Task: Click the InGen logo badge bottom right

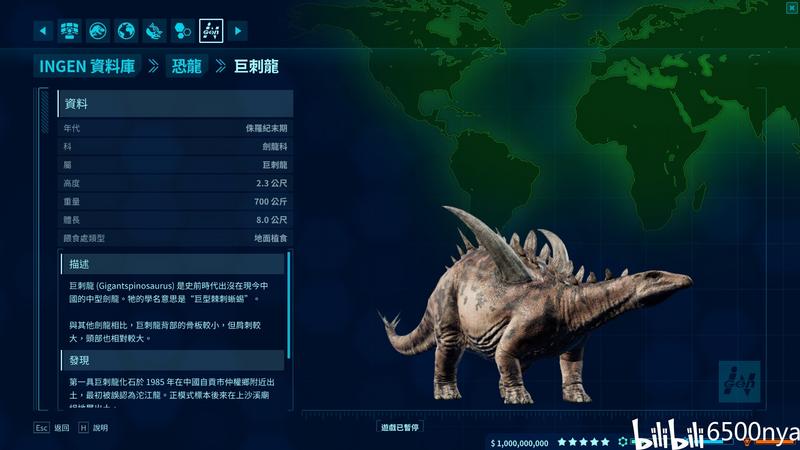Action: click(x=739, y=382)
